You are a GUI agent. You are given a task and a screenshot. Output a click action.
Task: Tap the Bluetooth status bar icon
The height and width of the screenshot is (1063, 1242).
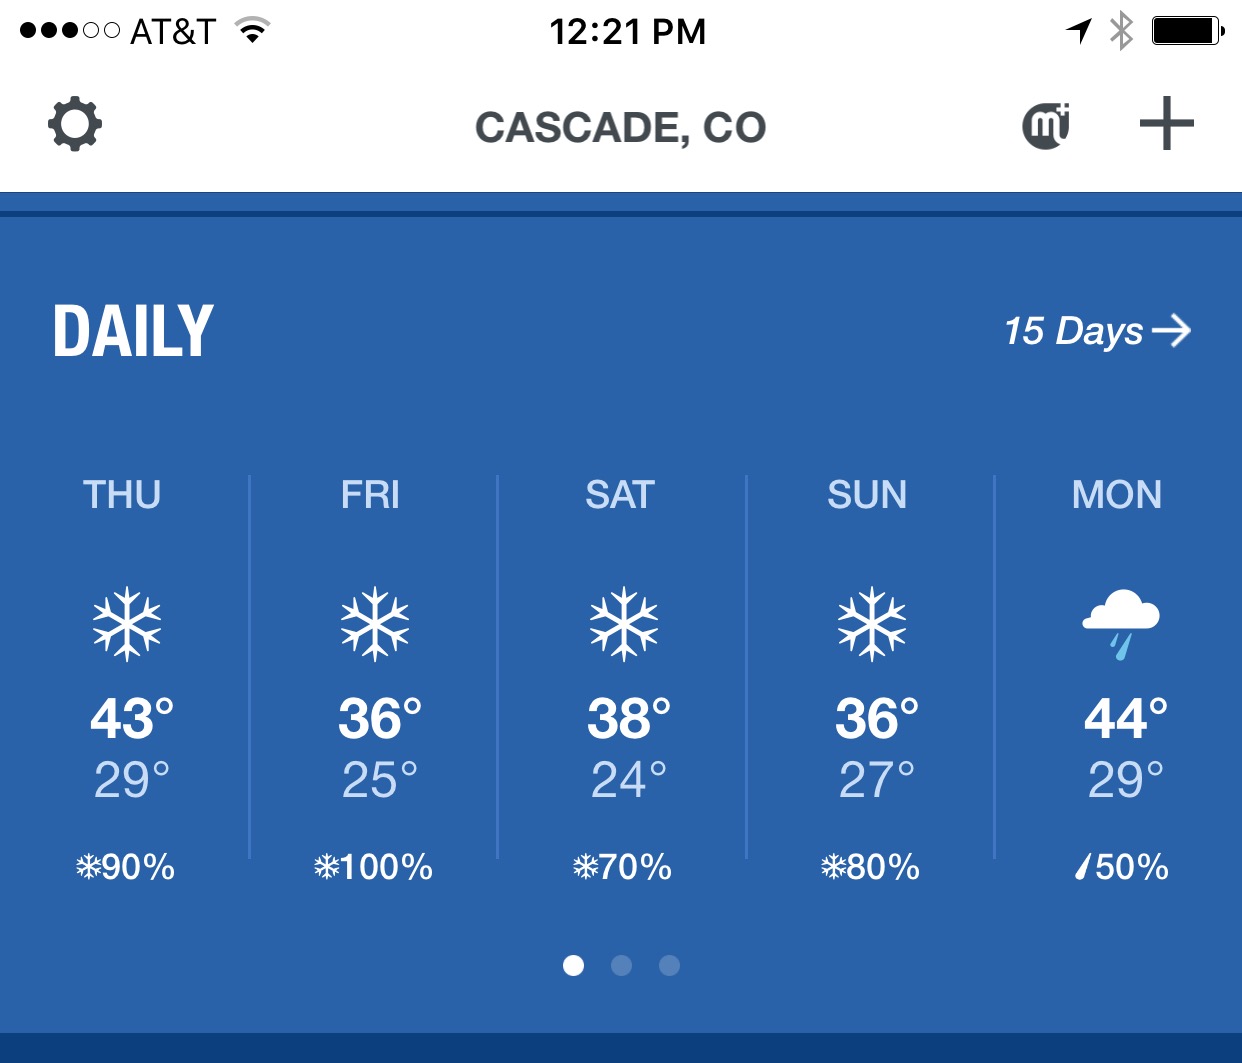pyautogui.click(x=1122, y=31)
